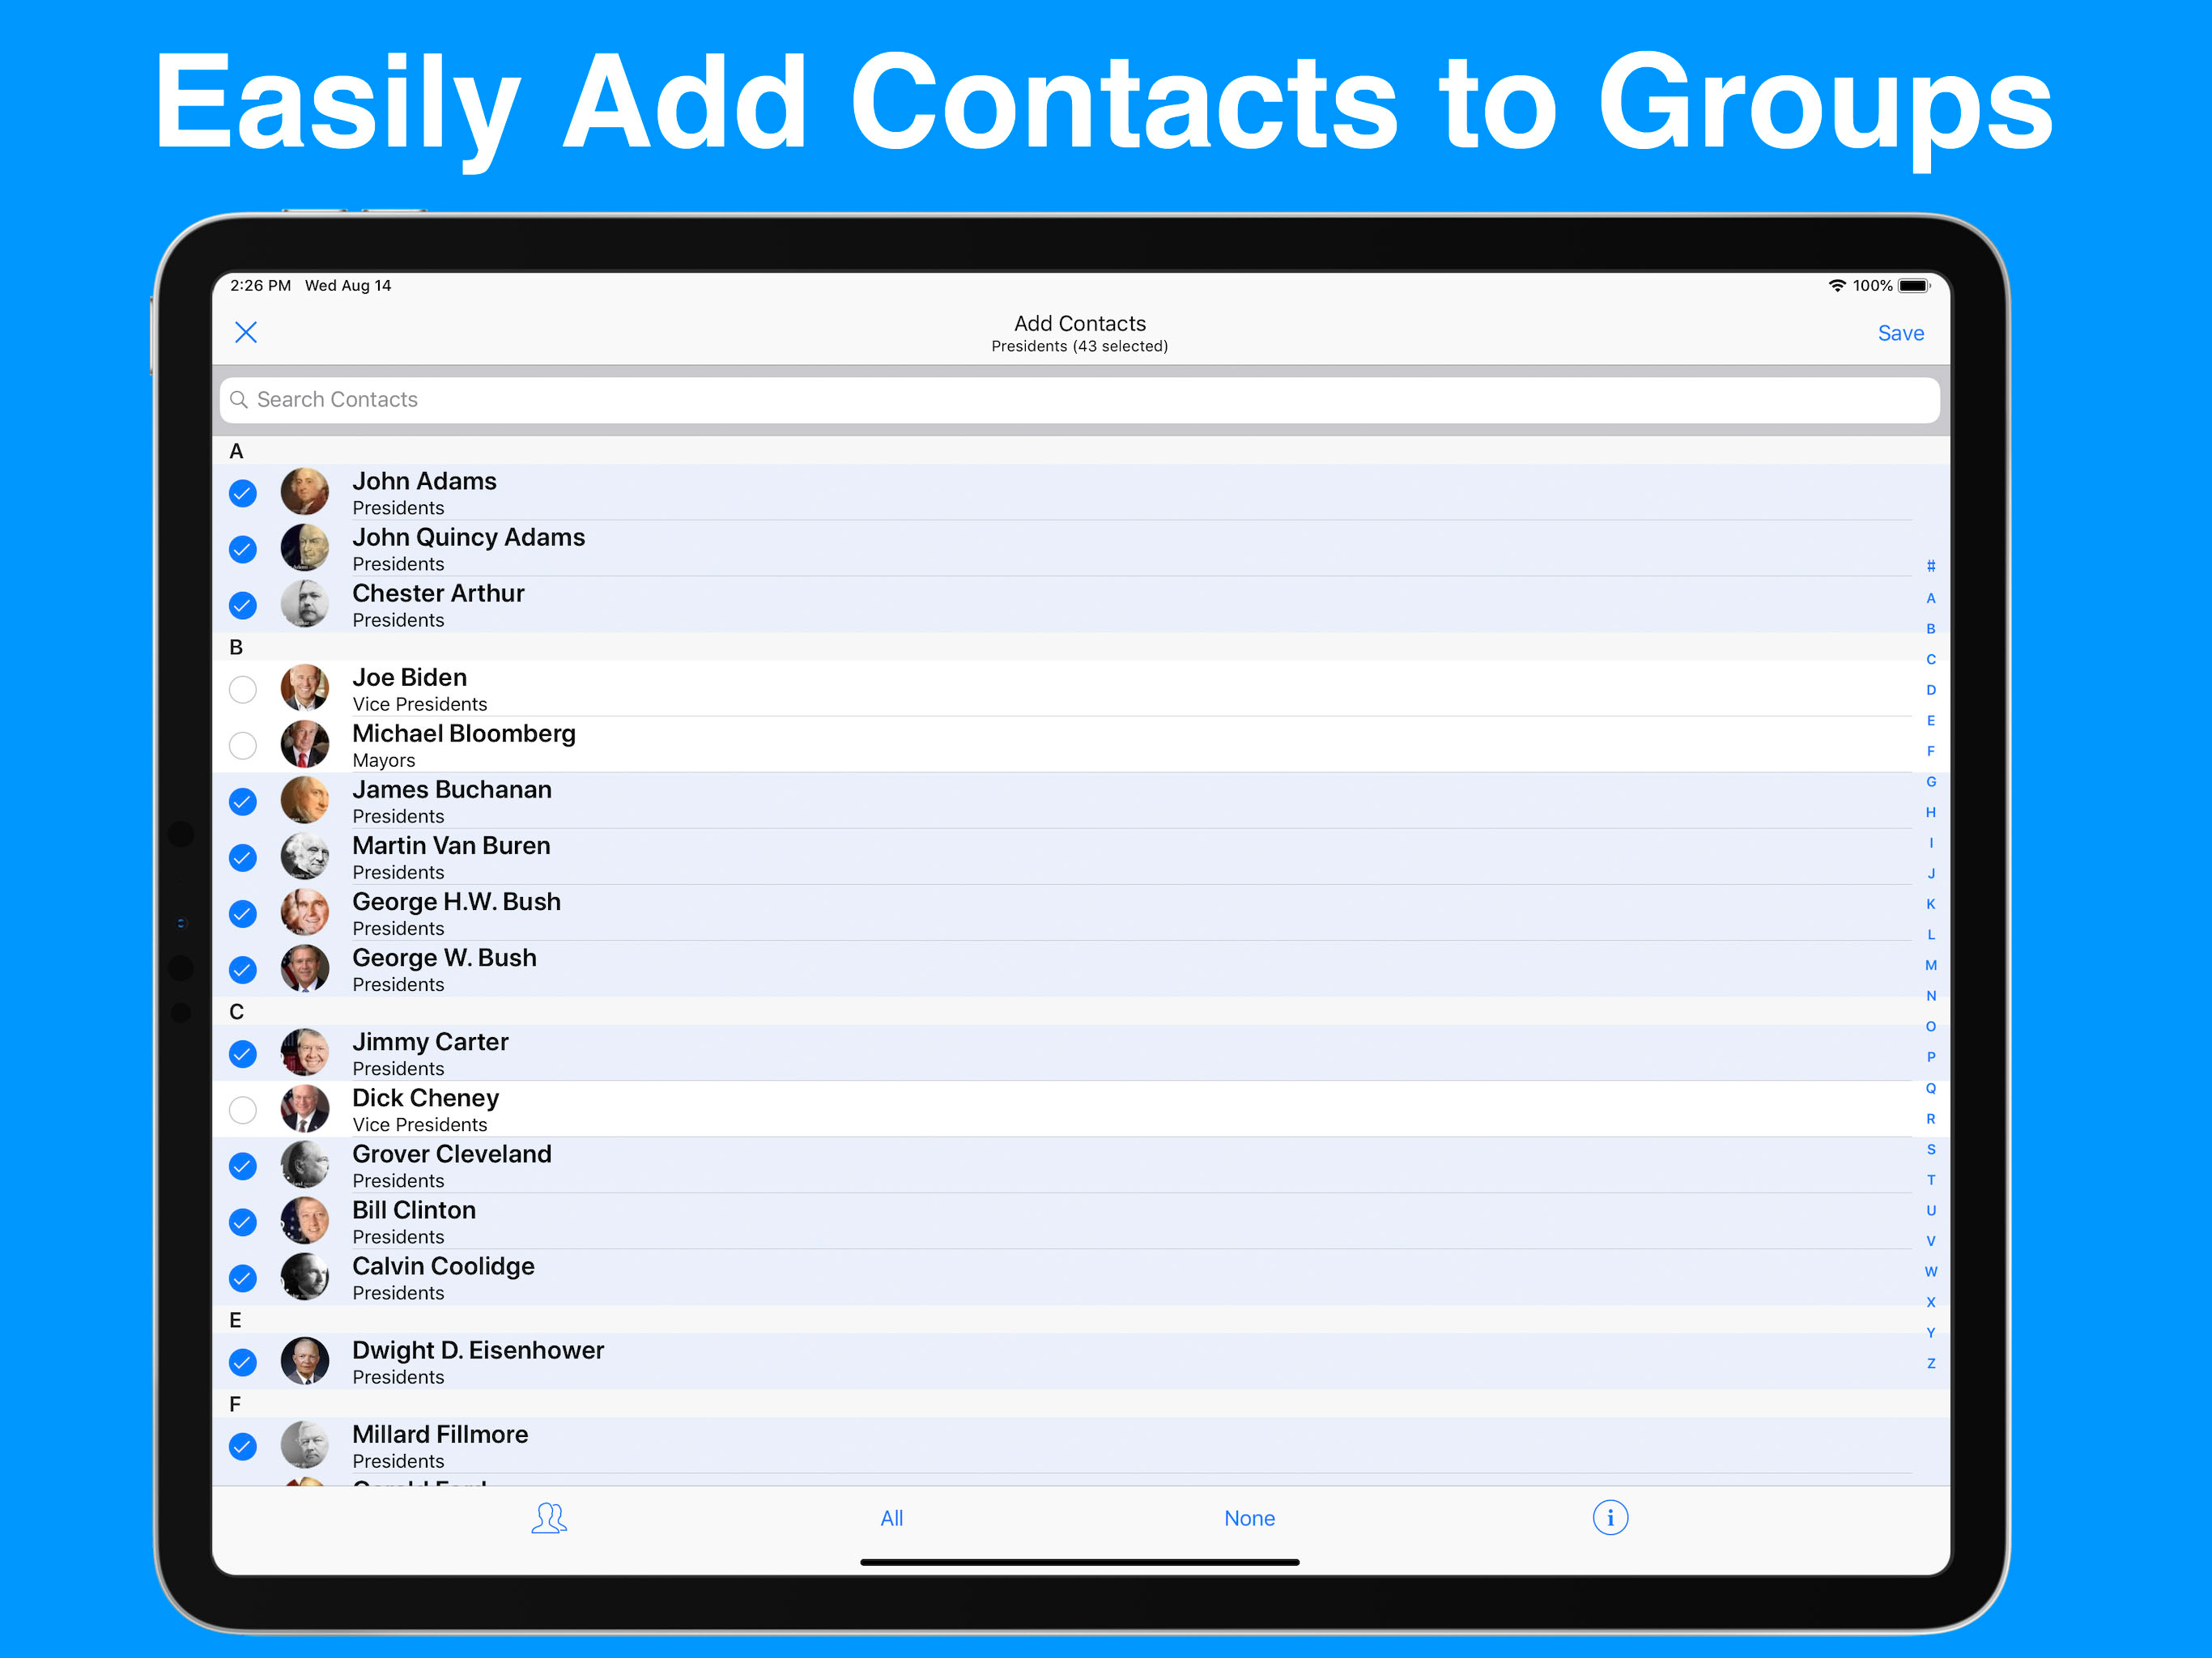The image size is (2212, 1658).
Task: Jump to letter J in index bar
Action: (1931, 873)
